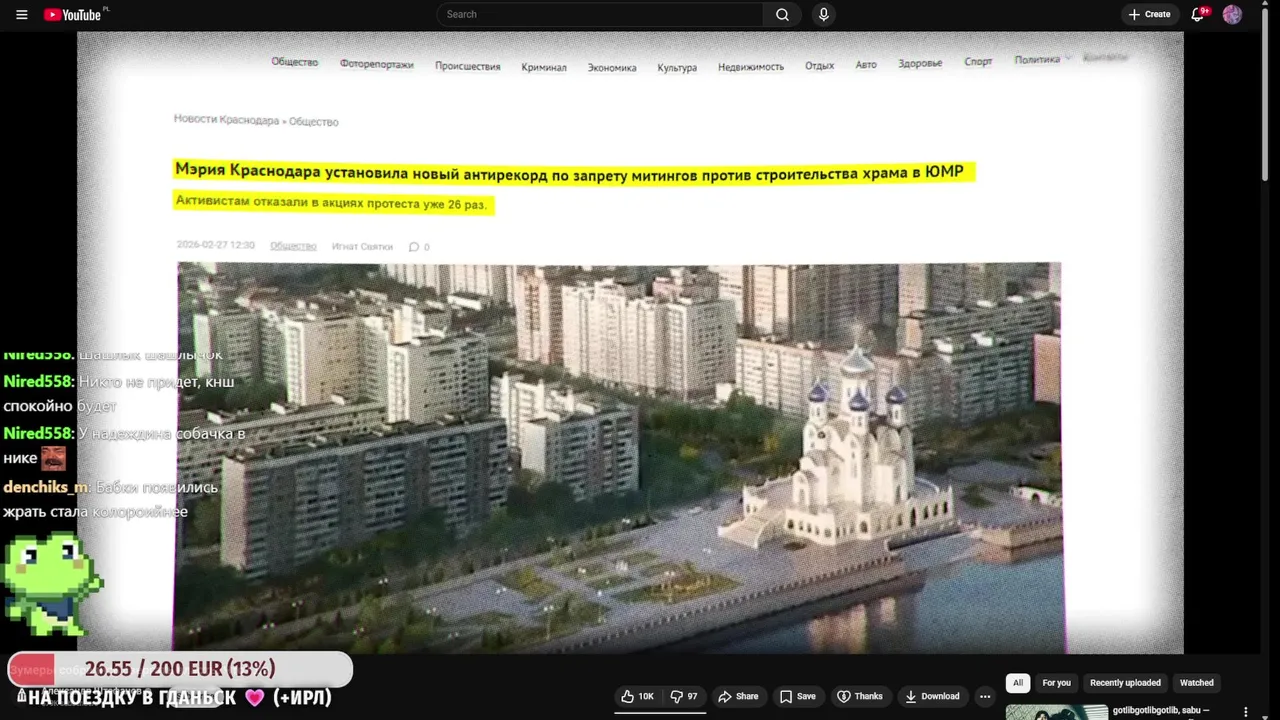1280x720 pixels.
Task: Click the subtitle about 26 отказов
Action: pos(331,203)
